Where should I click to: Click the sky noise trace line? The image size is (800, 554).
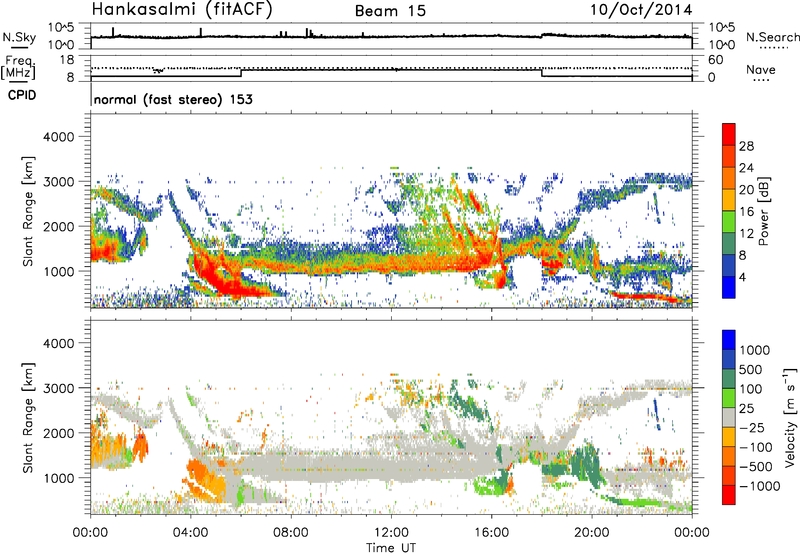(x=391, y=36)
